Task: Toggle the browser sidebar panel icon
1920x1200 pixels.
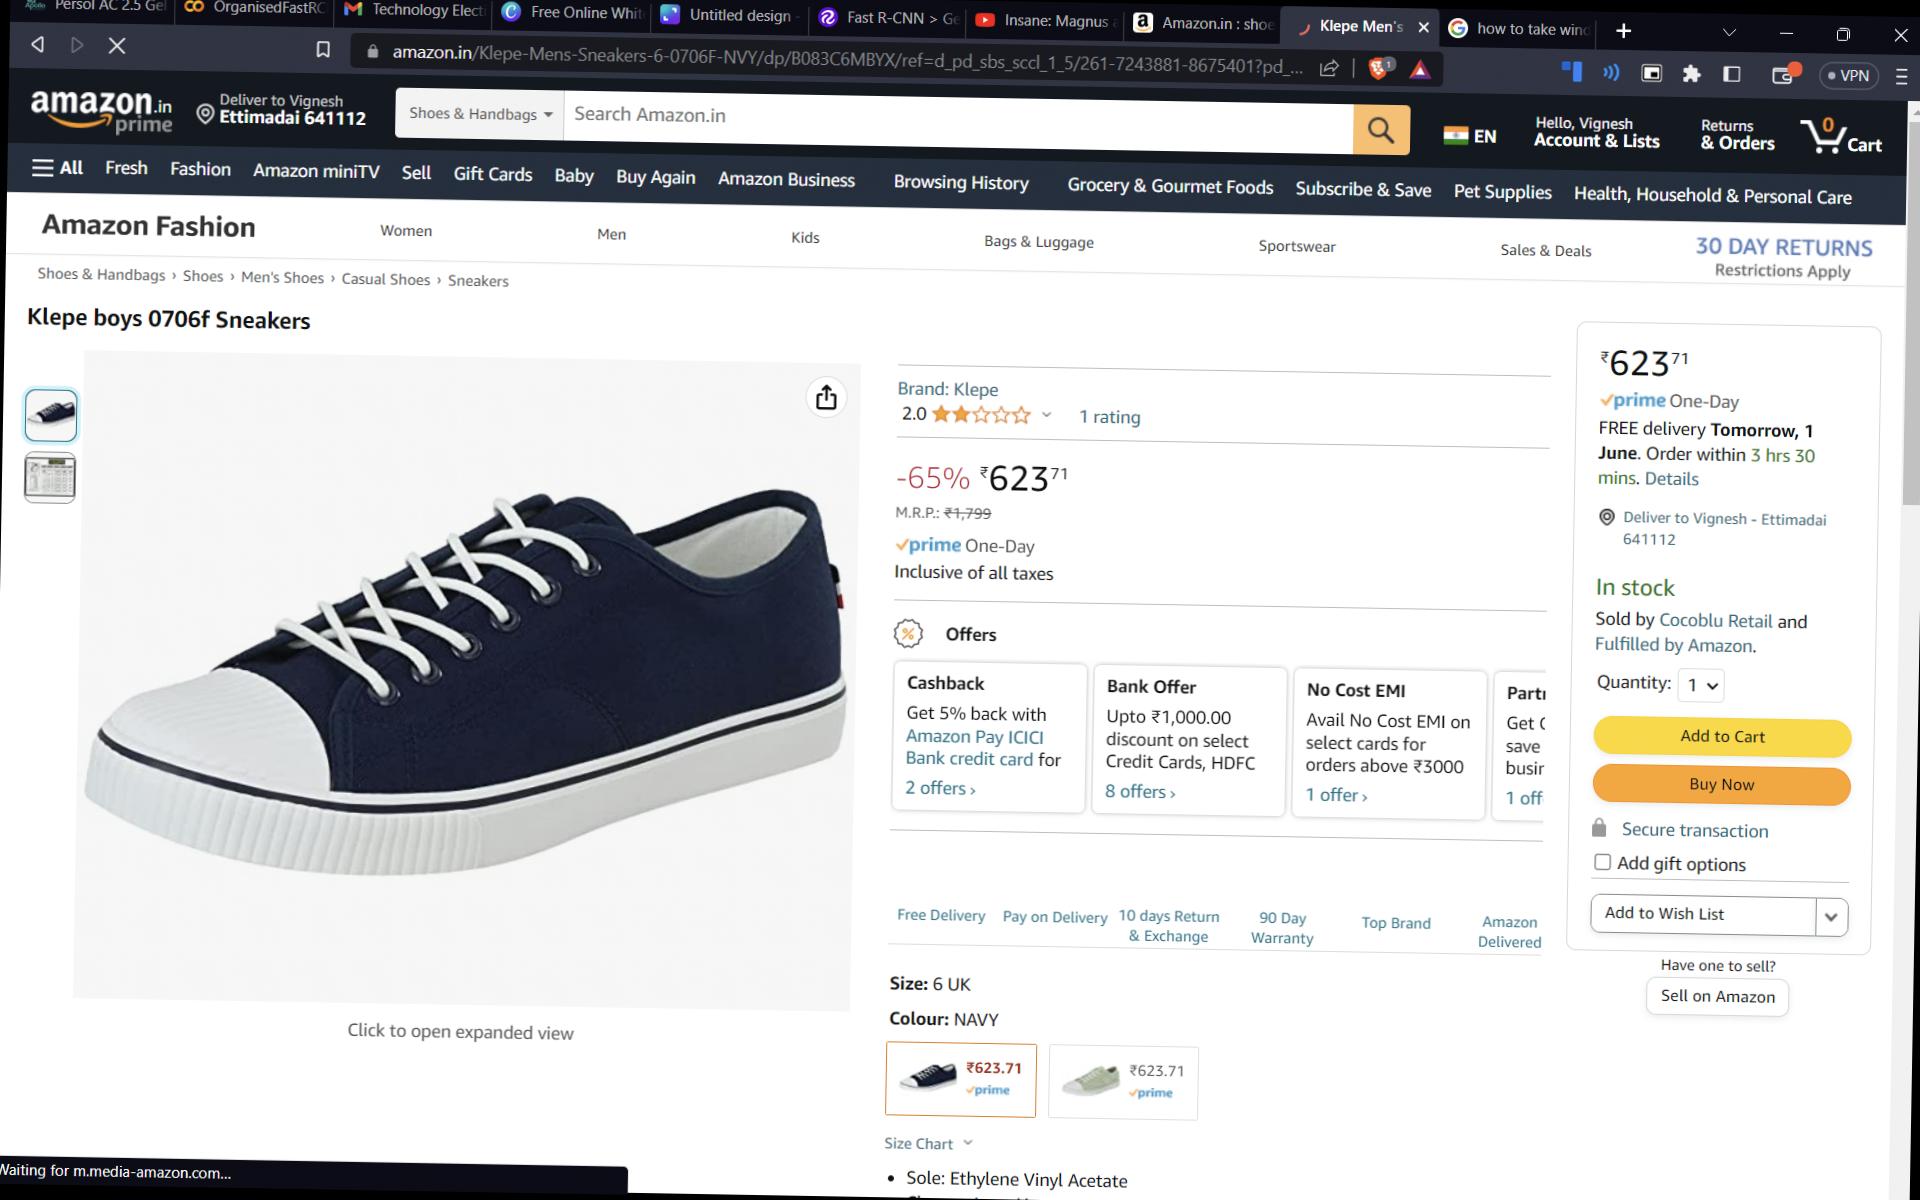Action: point(1731,74)
